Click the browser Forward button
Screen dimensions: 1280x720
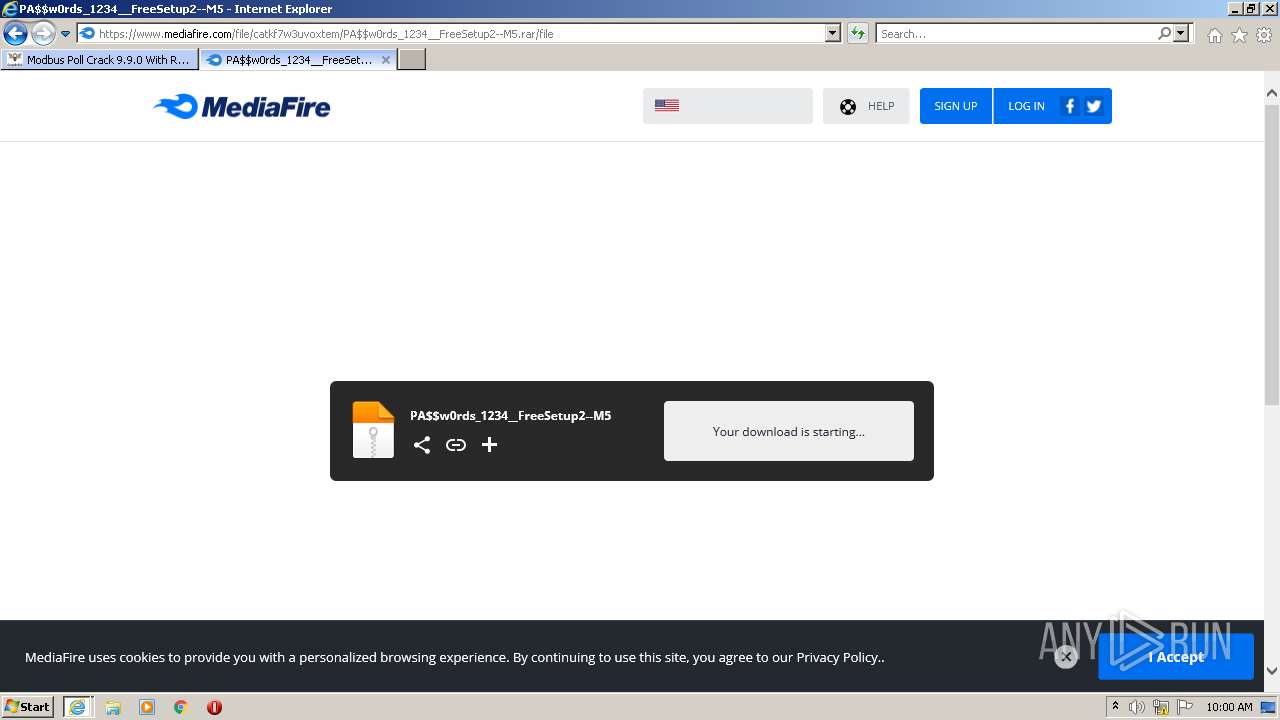pyautogui.click(x=43, y=33)
